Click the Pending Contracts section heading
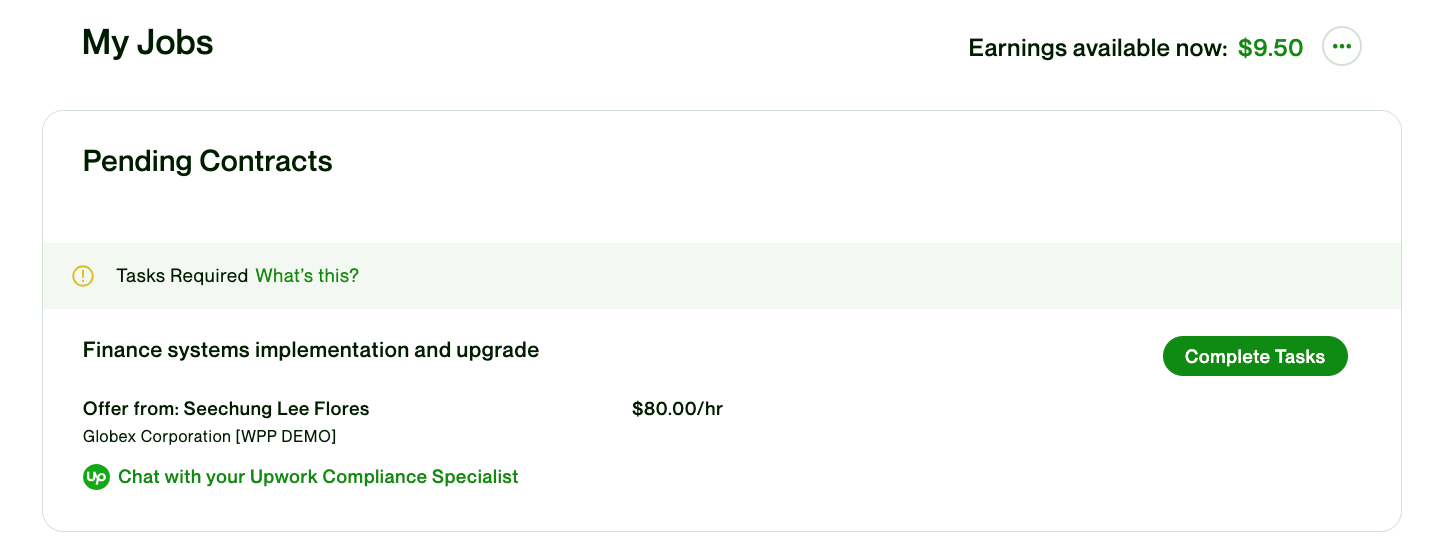Screen dimensions: 1436x554 (207, 161)
